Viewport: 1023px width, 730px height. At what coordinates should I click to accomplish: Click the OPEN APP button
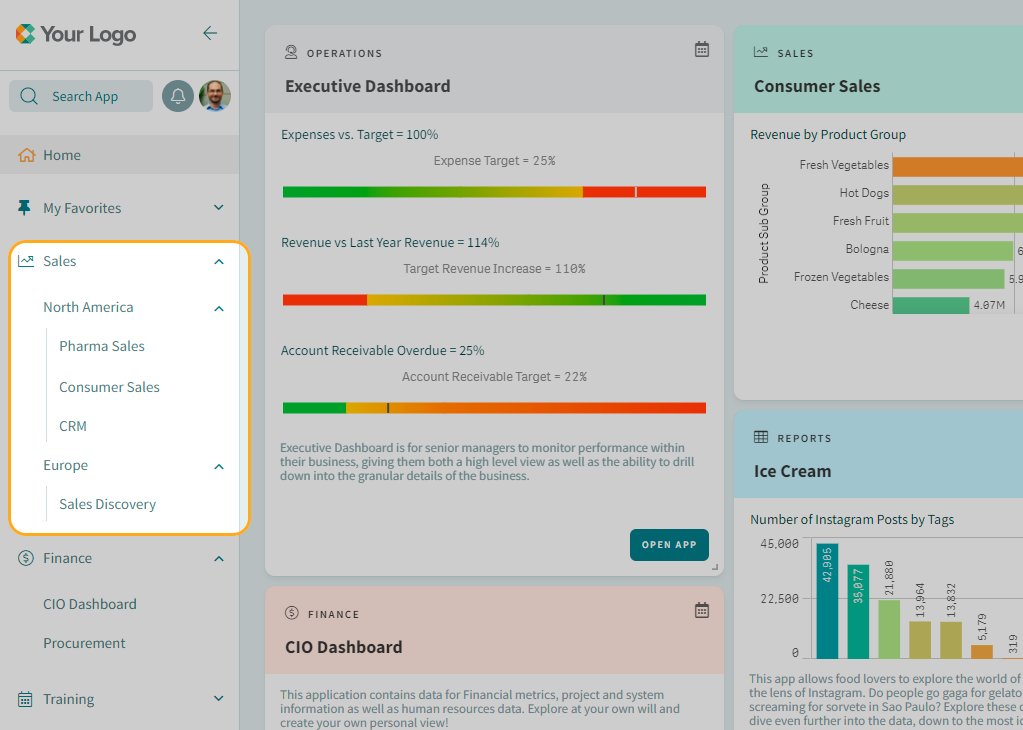(669, 545)
